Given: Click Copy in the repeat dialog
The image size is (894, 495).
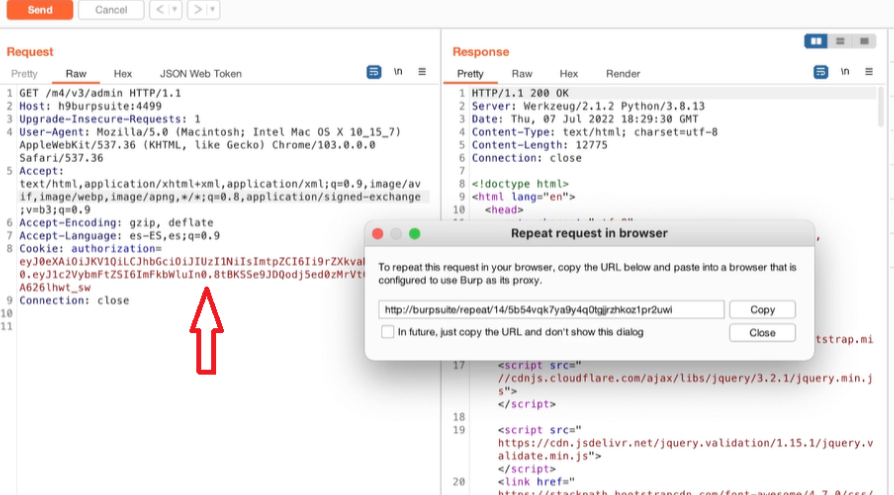Looking at the screenshot, I should (762, 310).
